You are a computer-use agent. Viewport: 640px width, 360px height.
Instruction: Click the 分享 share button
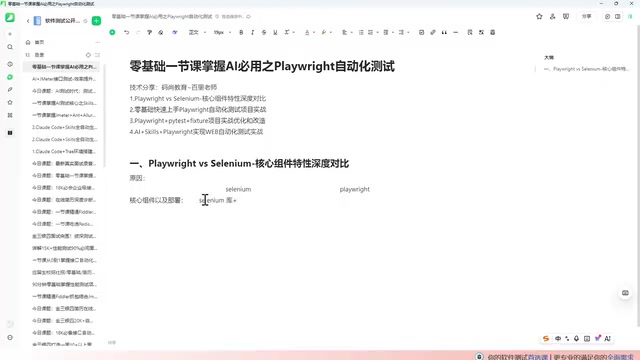(x=586, y=17)
